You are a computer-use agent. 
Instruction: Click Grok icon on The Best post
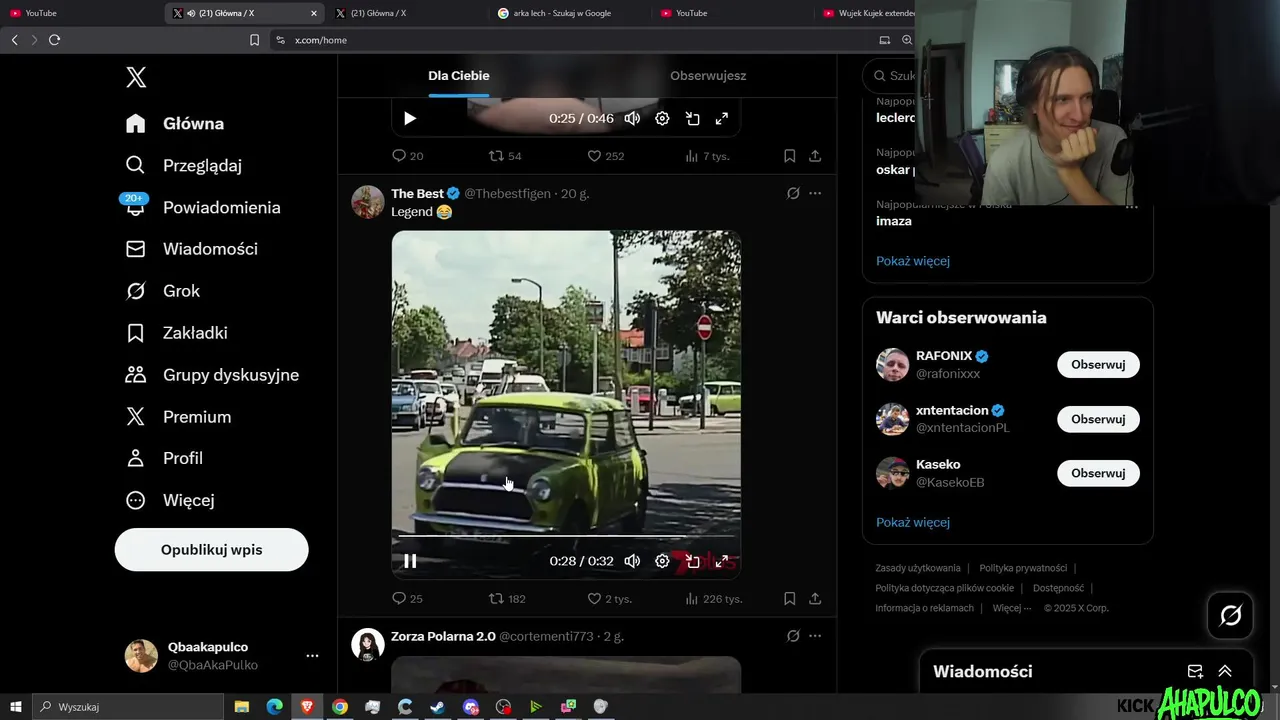pos(793,193)
